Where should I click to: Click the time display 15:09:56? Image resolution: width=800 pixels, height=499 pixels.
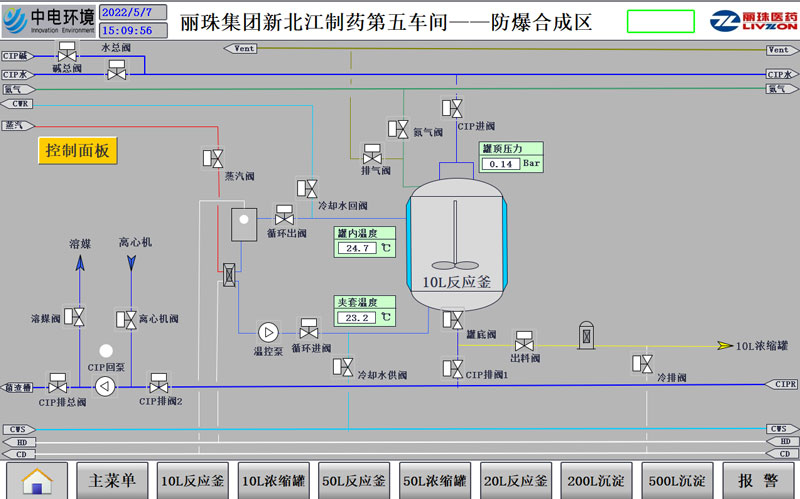(x=133, y=30)
